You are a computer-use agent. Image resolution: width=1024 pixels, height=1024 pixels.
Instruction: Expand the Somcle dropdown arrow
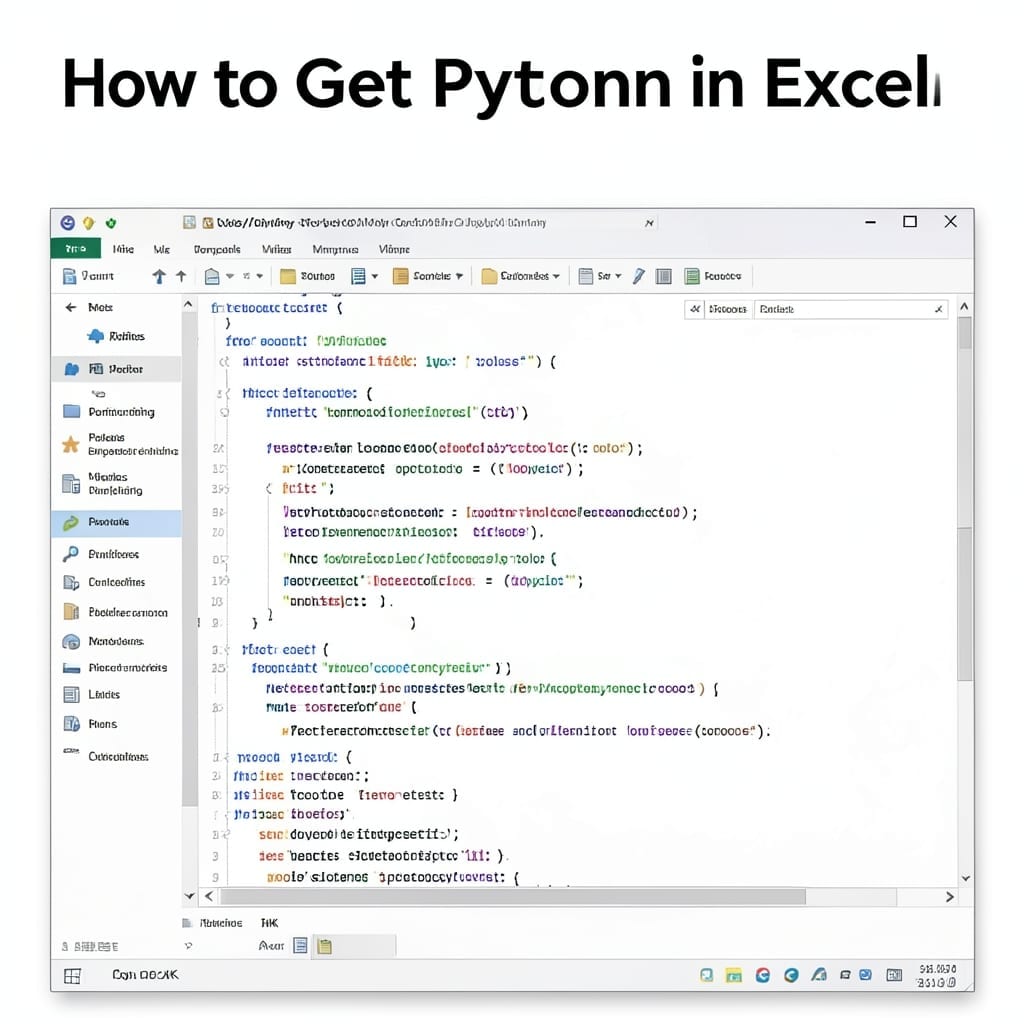point(459,276)
